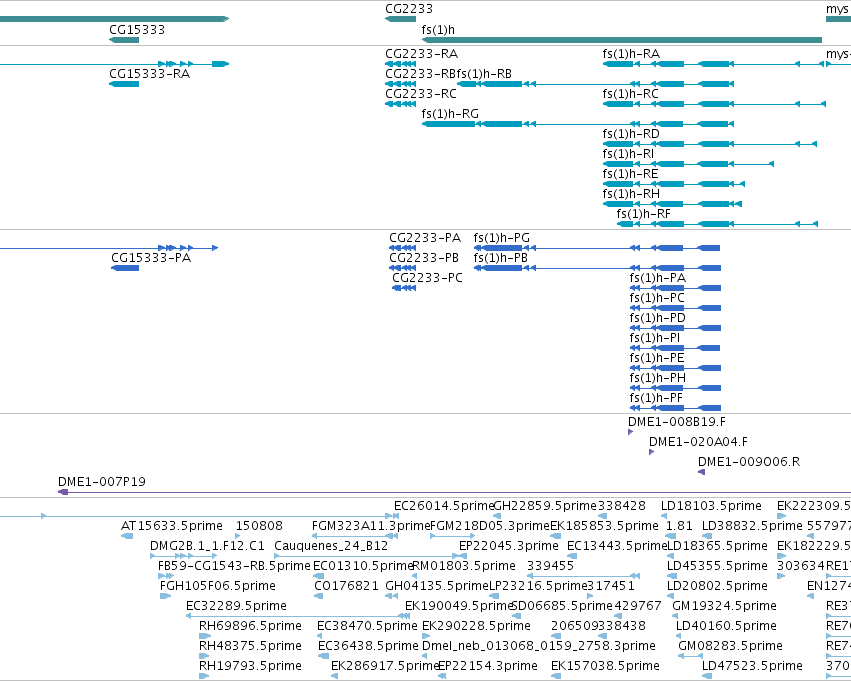Select the fs(1)h-RF transcript label
Image resolution: width=851 pixels, height=681 pixels.
(643, 214)
